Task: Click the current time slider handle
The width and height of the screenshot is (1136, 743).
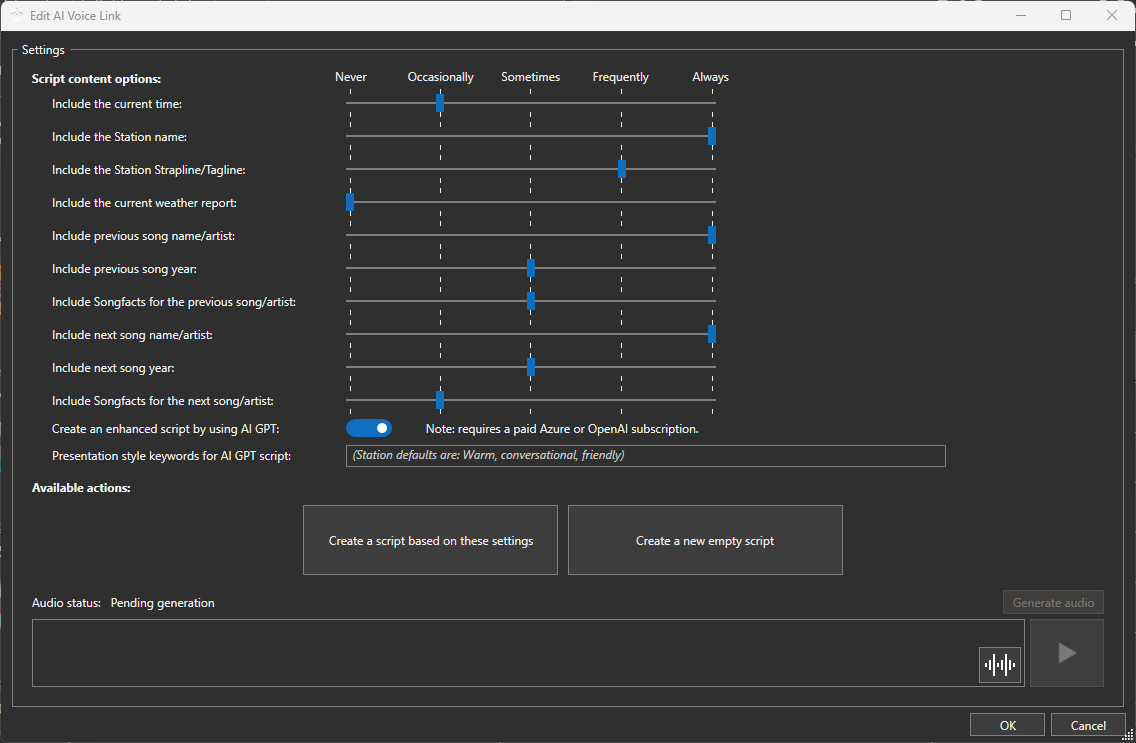Action: (x=440, y=103)
